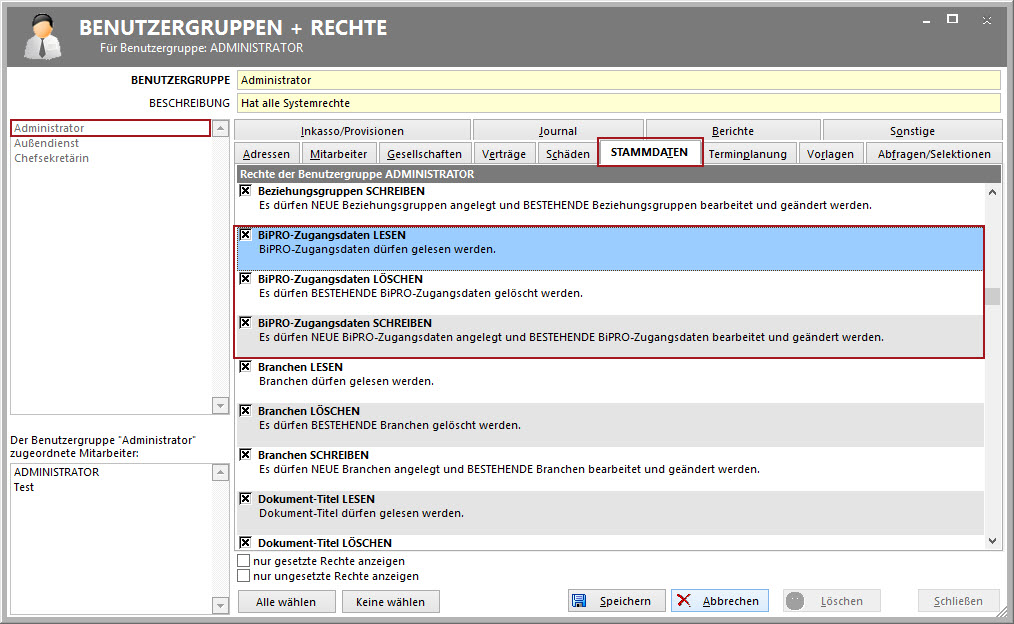Open the Abfragen/Selektionen tab

pyautogui.click(x=933, y=154)
